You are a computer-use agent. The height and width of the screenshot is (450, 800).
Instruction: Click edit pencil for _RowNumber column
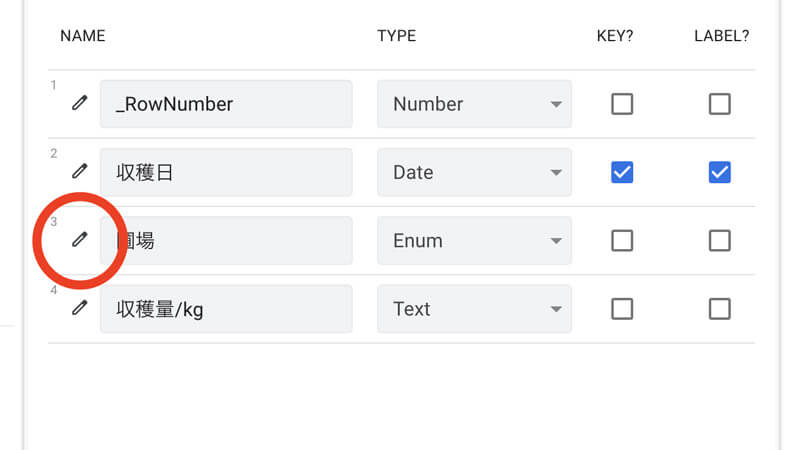[80, 103]
